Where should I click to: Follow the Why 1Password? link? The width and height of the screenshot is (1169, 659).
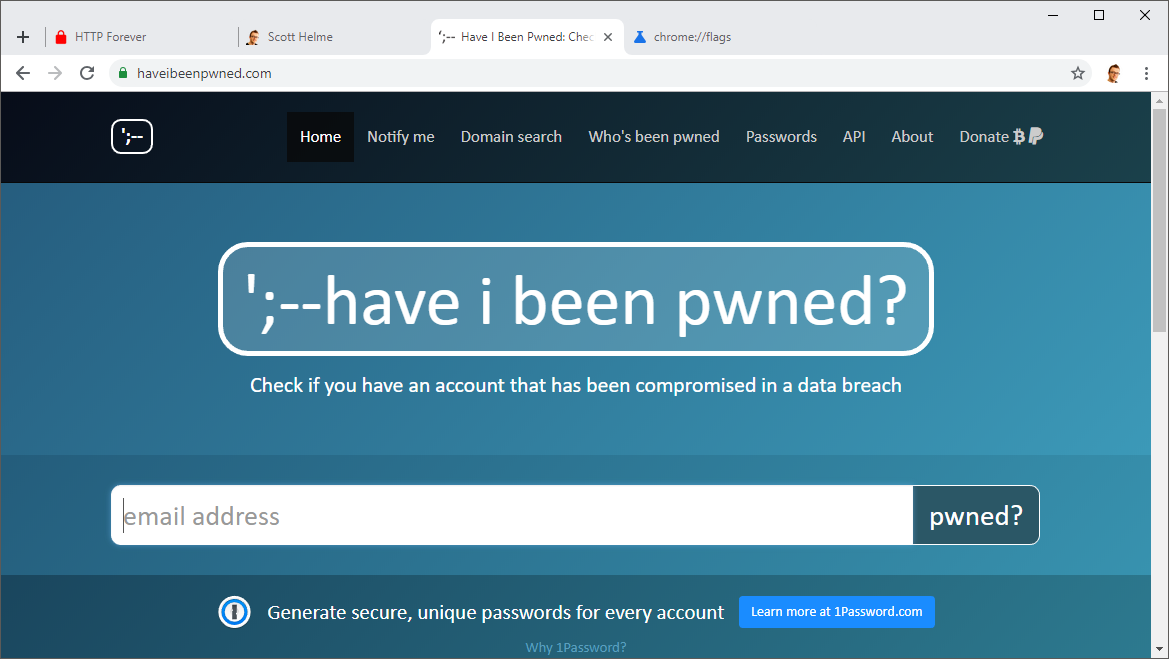pyautogui.click(x=575, y=647)
